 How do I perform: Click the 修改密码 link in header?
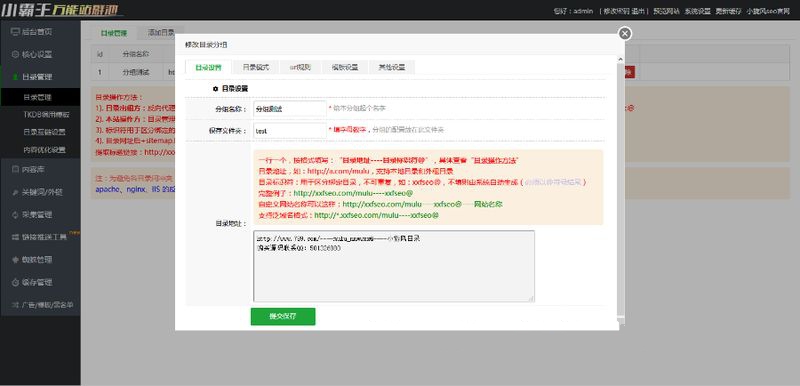click(615, 11)
